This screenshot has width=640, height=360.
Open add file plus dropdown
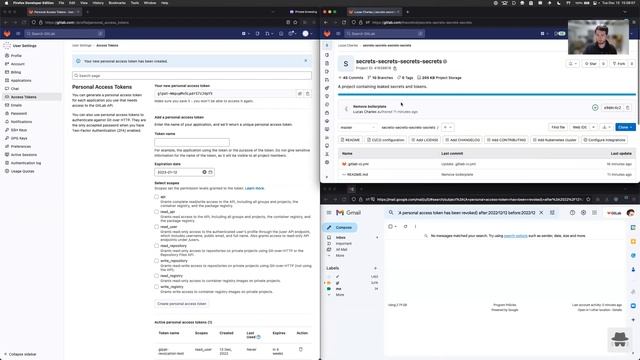(448, 127)
